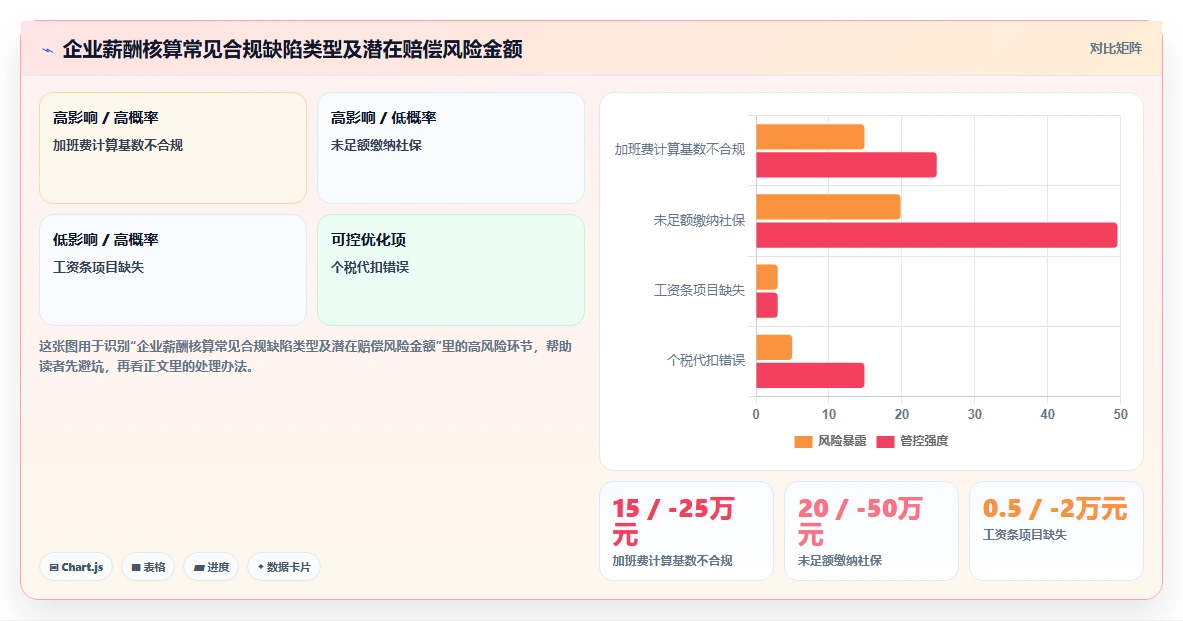Viewport: 1183px width, 621px height.
Task: Click 加班费计算基数不合规 caption under 15 / -25万元
Action: 672,561
